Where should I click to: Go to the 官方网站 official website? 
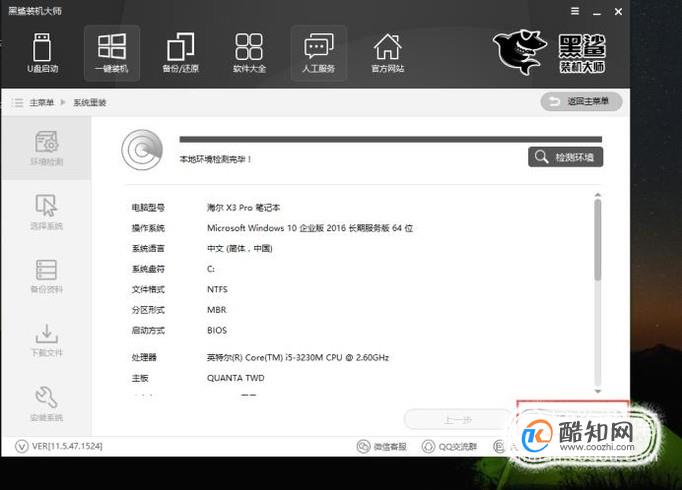388,53
